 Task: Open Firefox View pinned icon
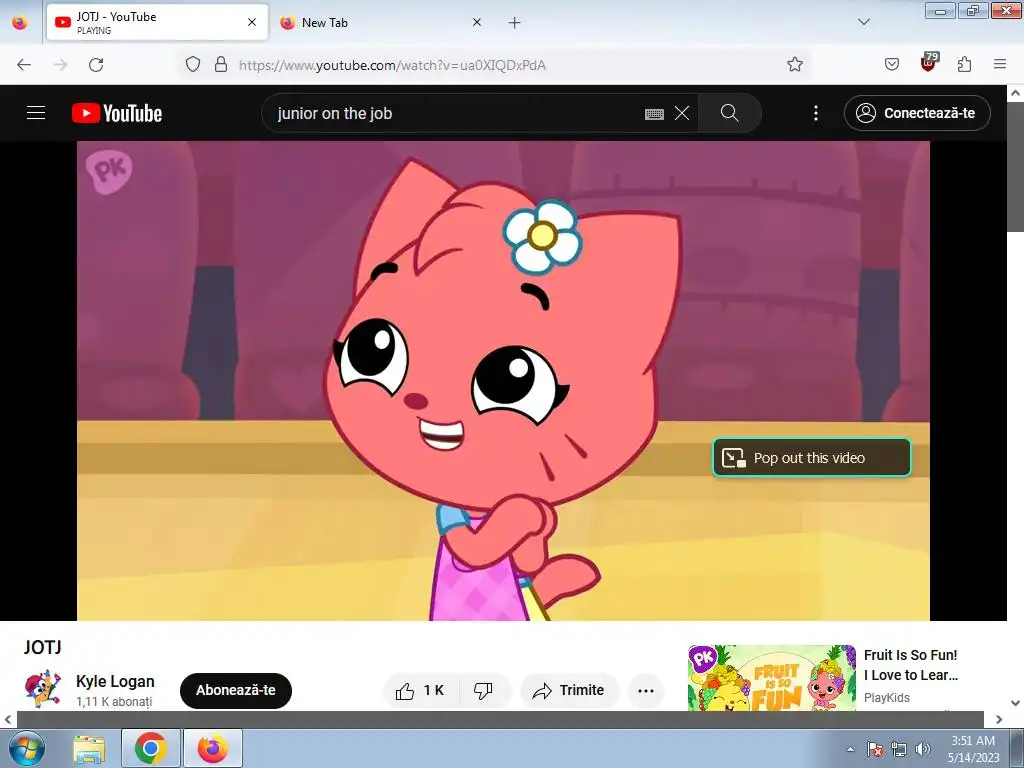[x=20, y=22]
